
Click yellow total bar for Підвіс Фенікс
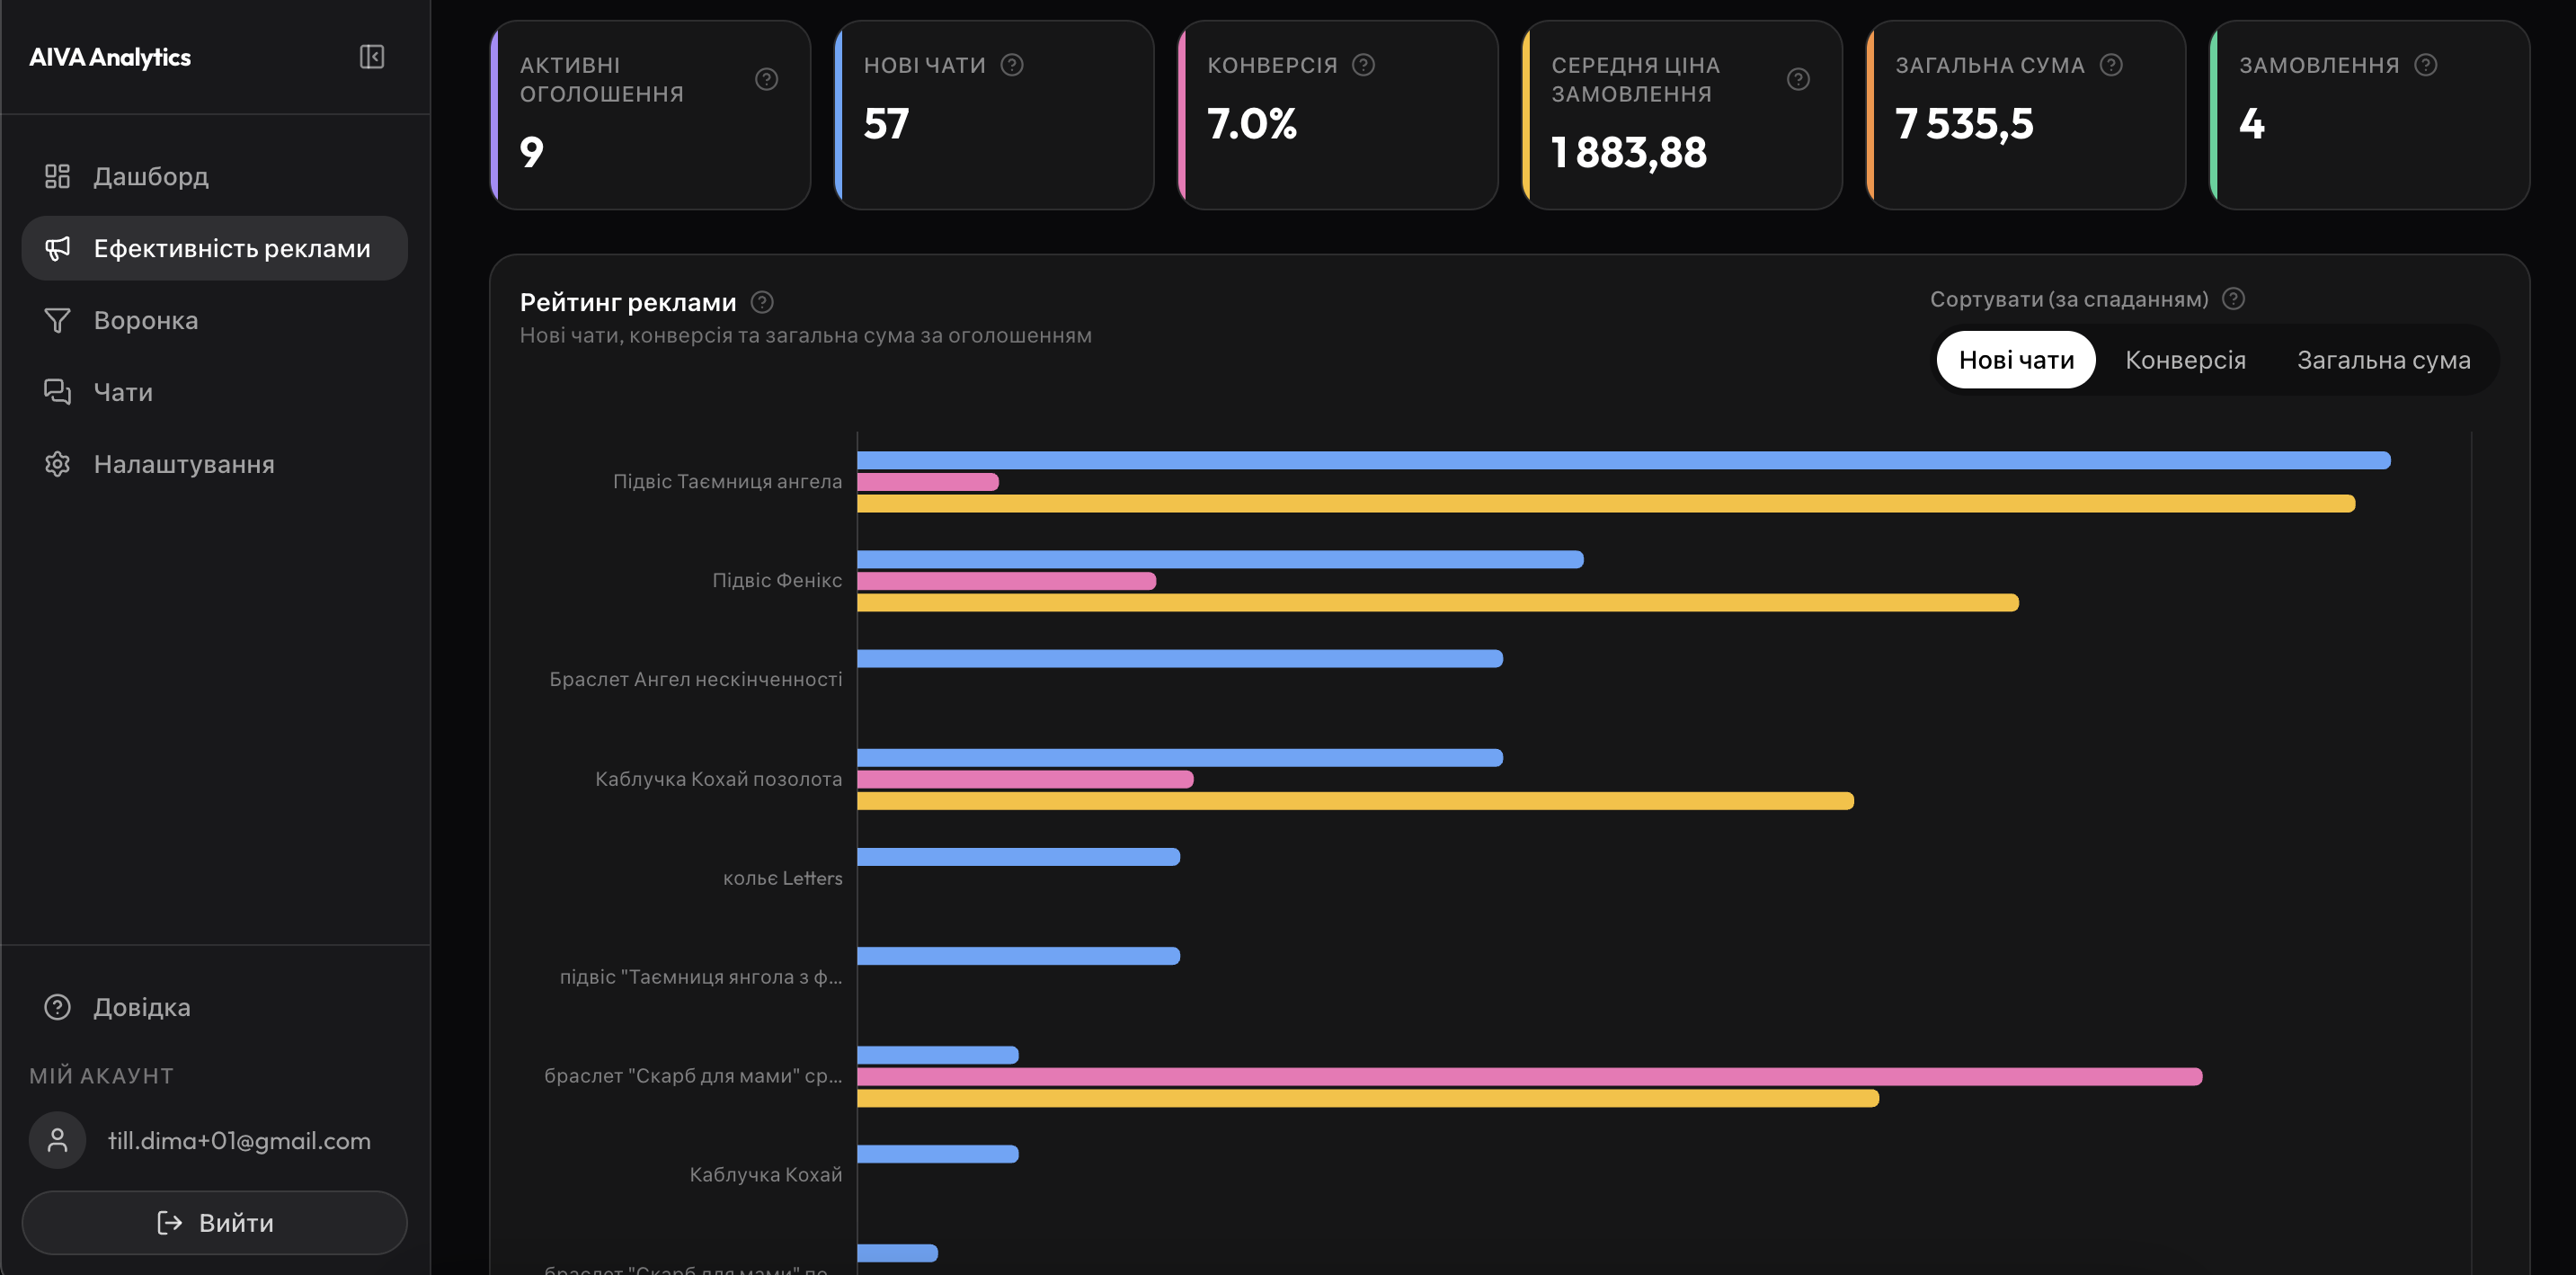(x=1438, y=603)
